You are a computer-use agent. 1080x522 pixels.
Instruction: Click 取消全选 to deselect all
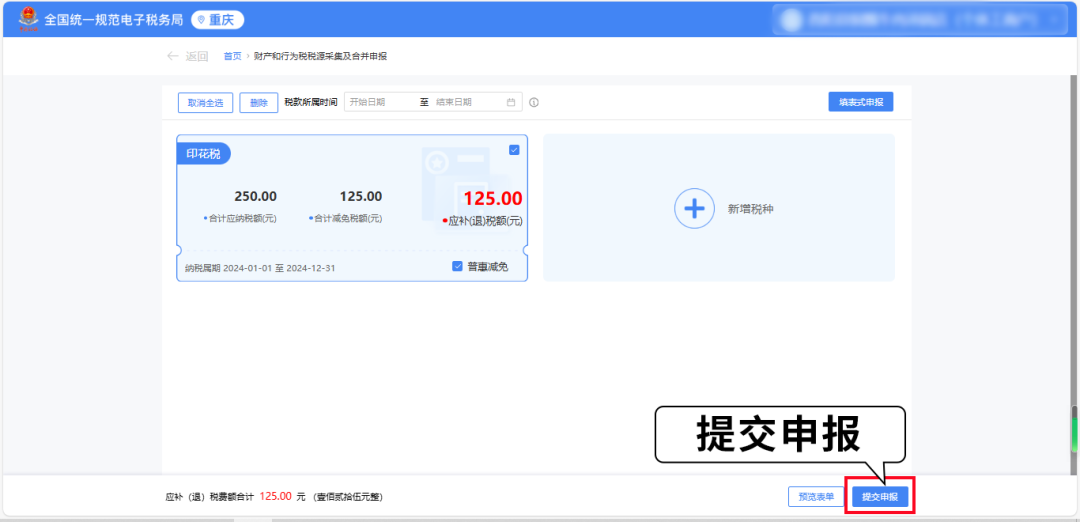pyautogui.click(x=205, y=102)
